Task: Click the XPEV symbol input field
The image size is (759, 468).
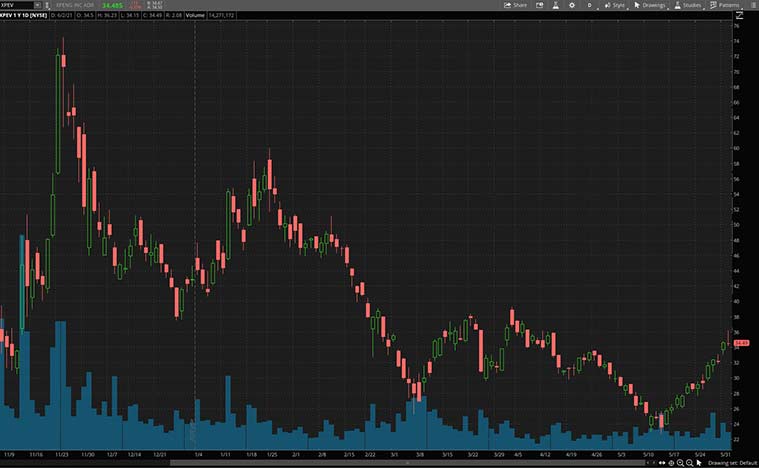Action: tap(17, 5)
